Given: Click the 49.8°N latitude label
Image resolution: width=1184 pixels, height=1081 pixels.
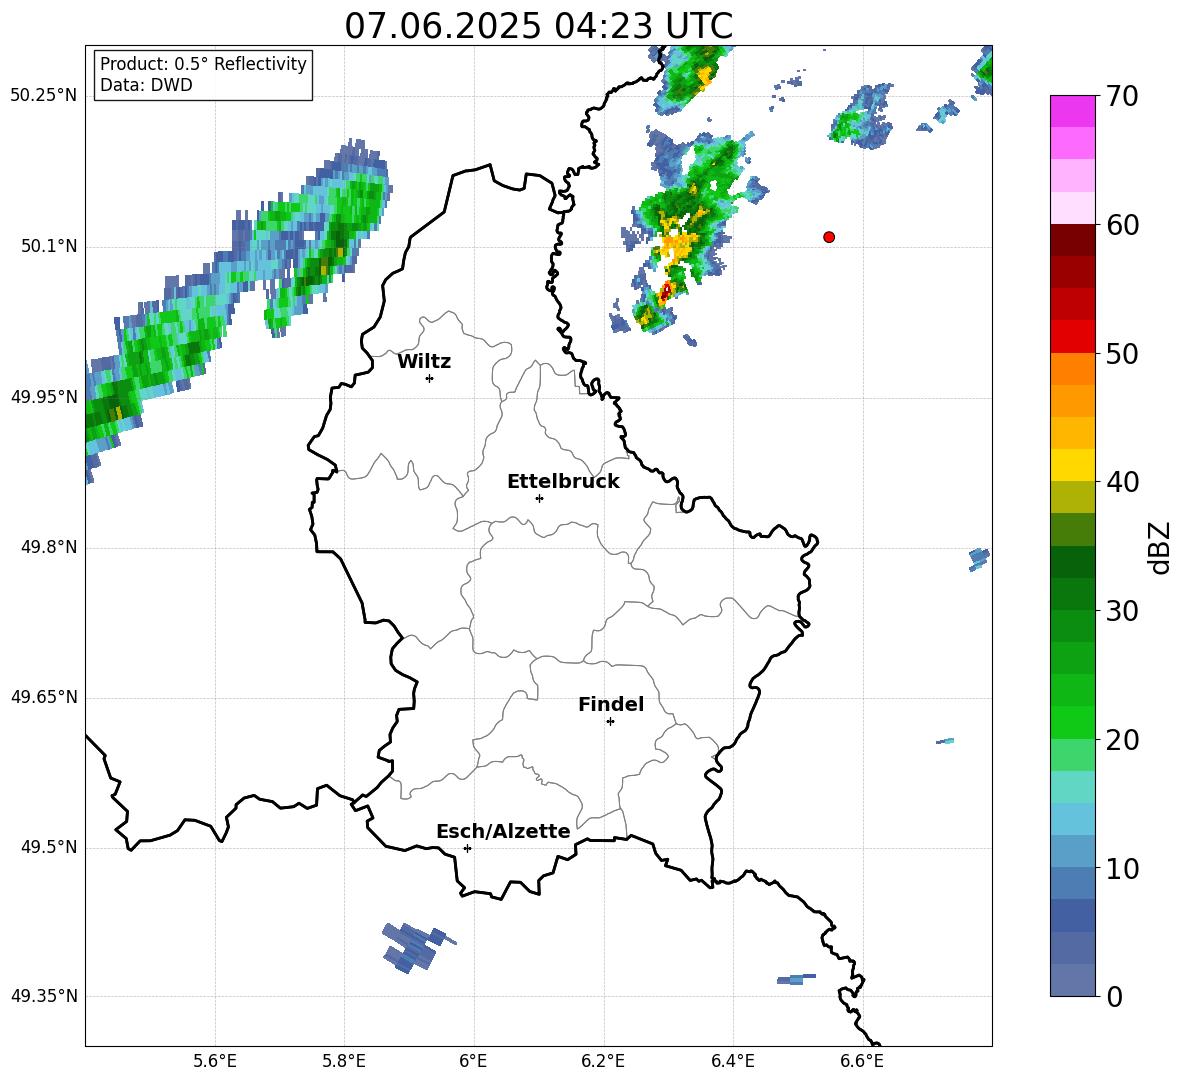Looking at the screenshot, I should (x=49, y=547).
